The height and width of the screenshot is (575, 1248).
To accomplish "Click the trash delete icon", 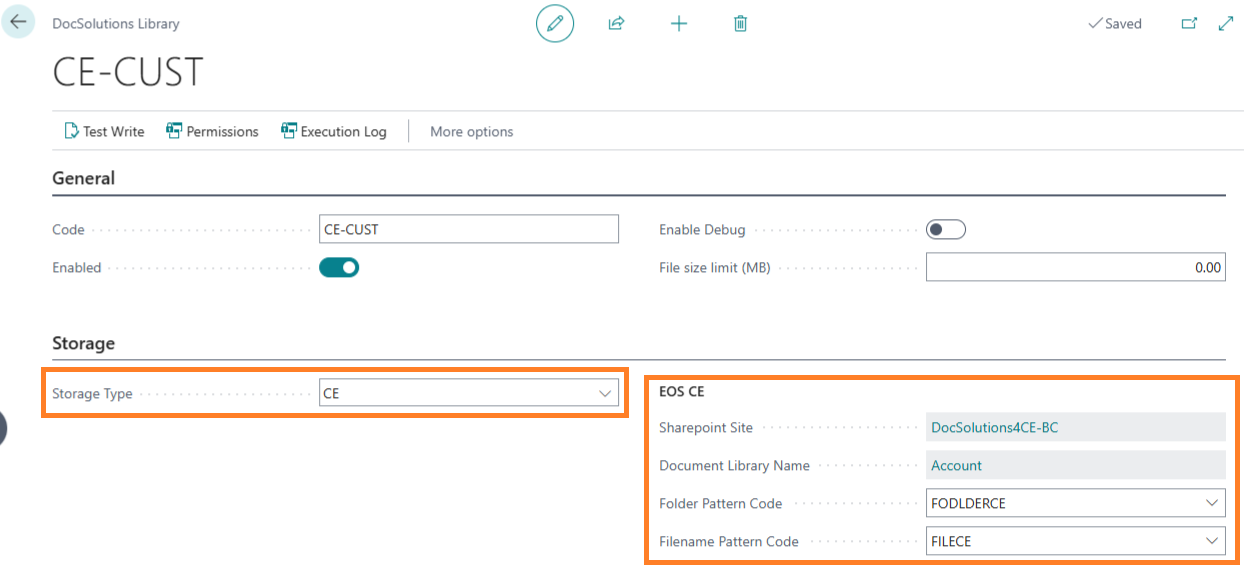I will (x=740, y=23).
